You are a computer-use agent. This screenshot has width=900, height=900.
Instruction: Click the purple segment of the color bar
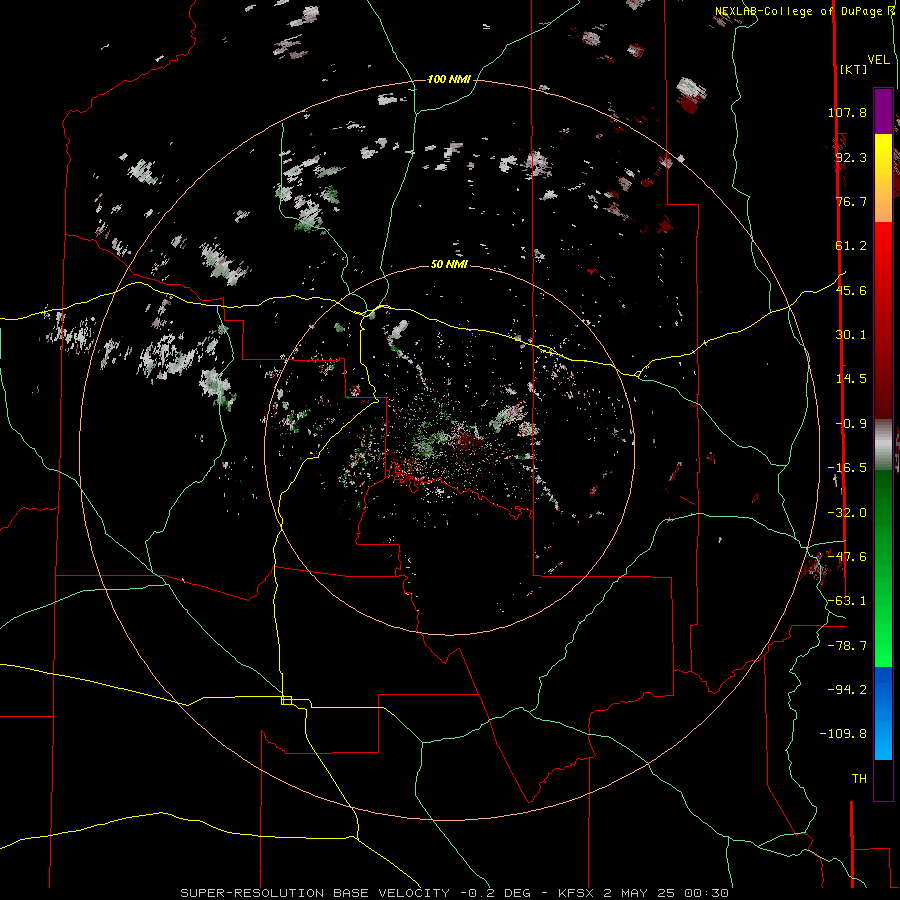[x=883, y=111]
